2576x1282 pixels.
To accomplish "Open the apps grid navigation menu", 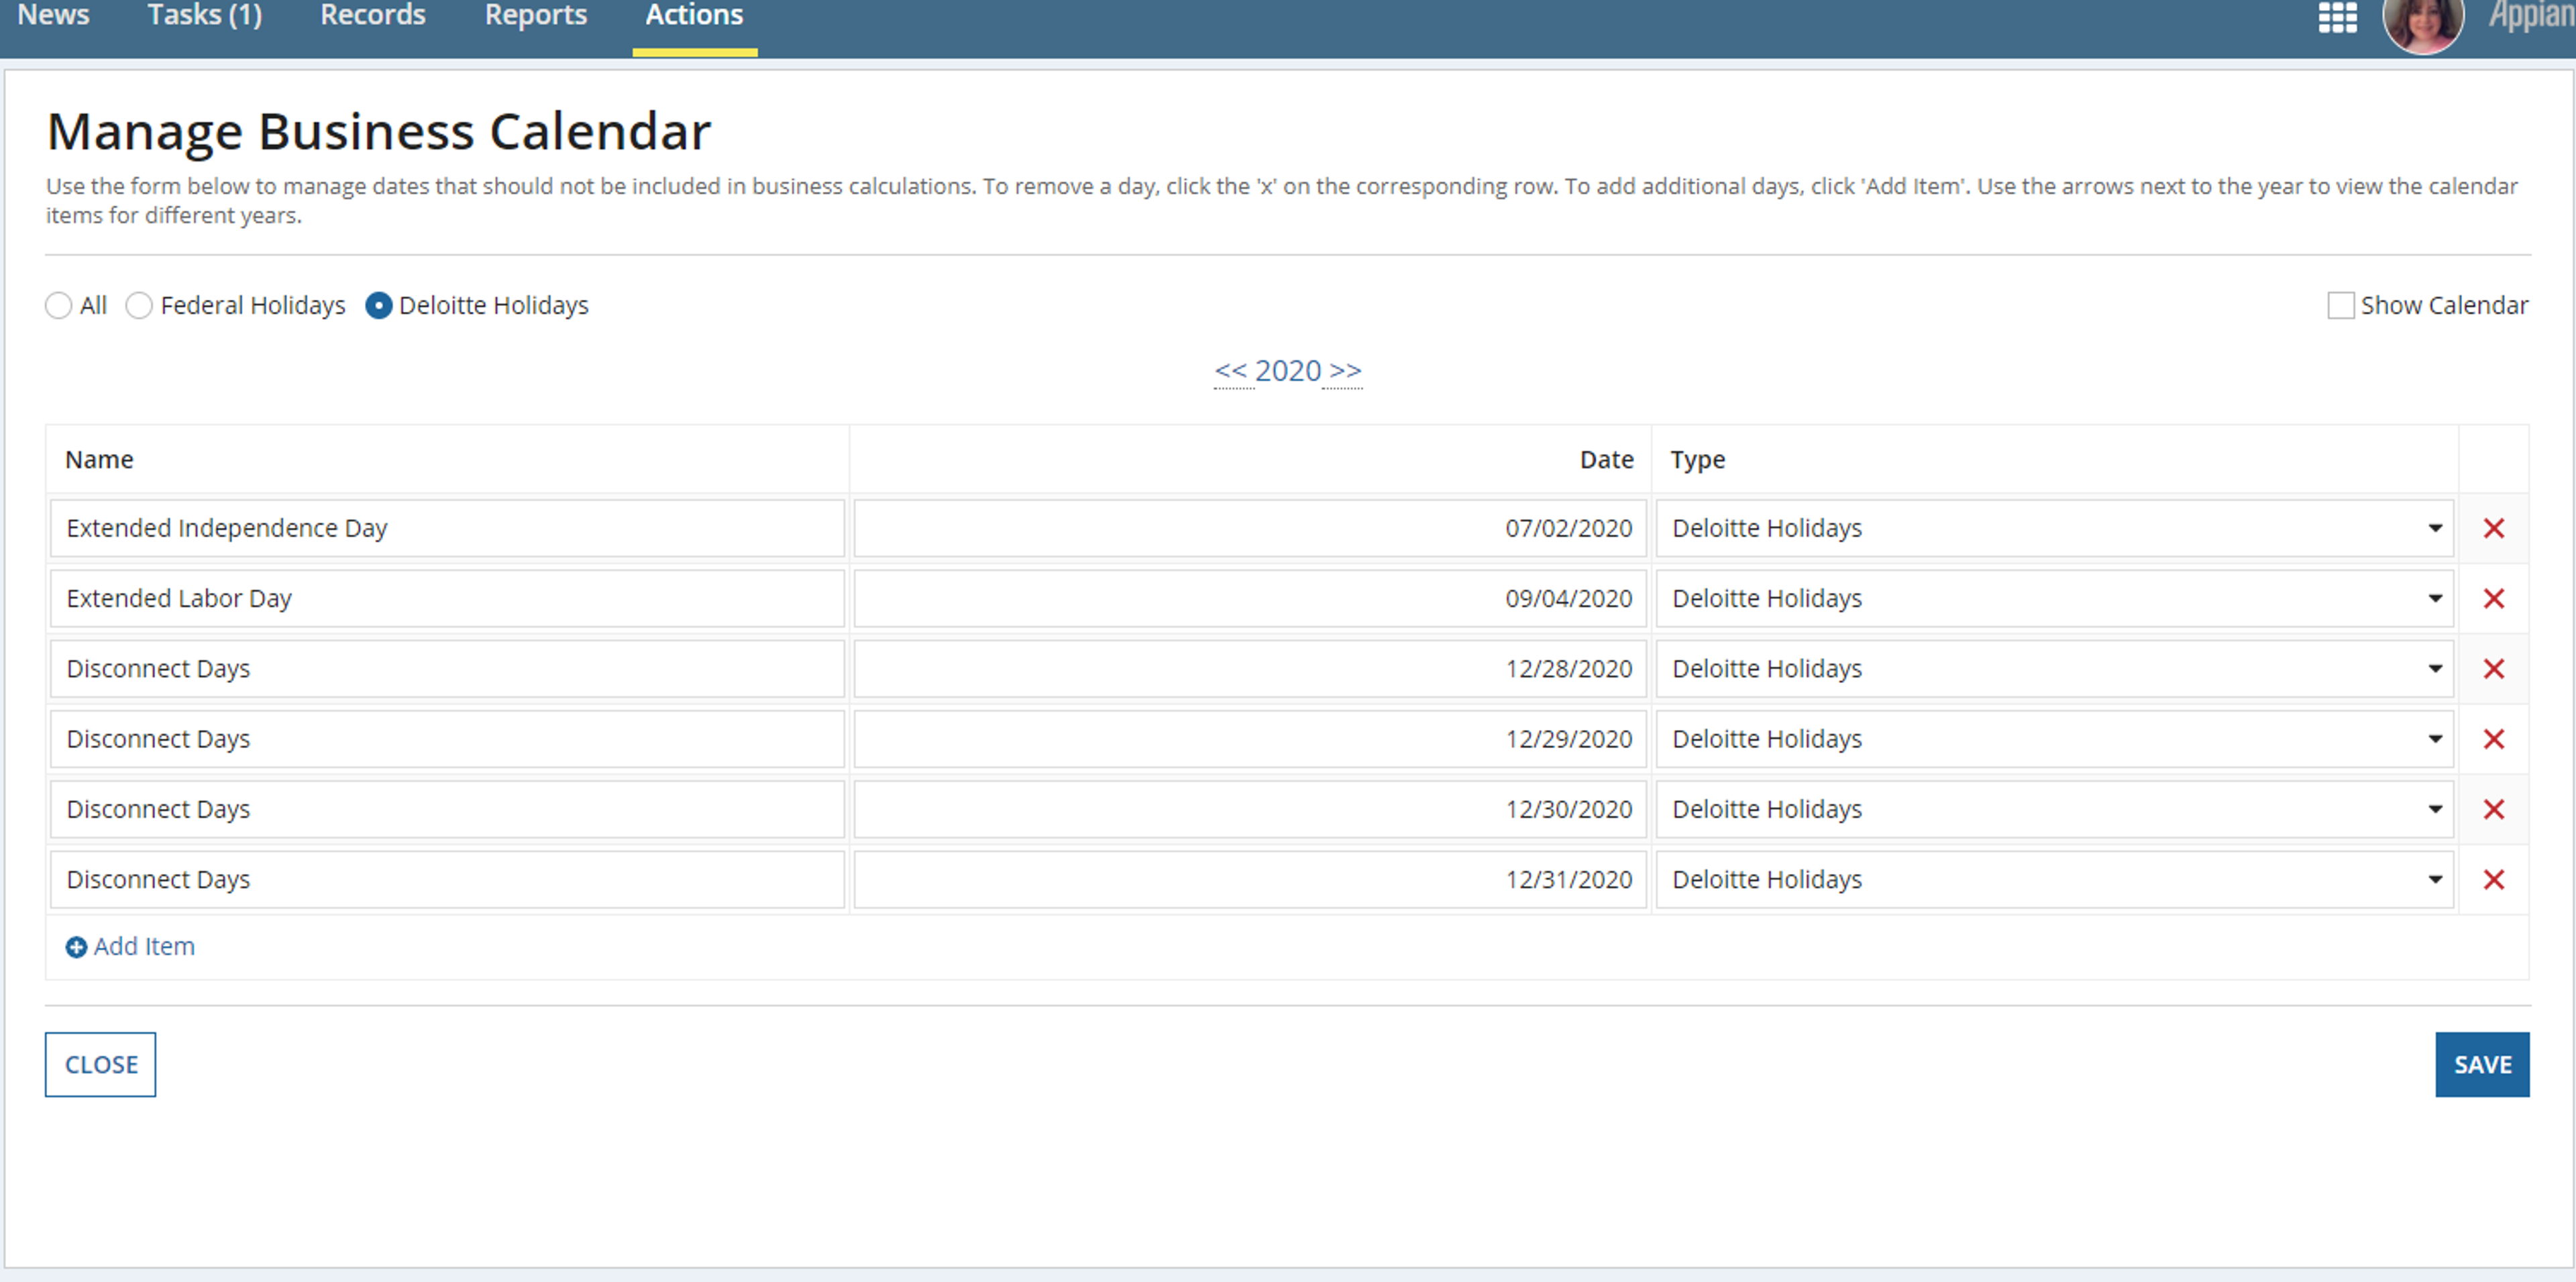I will pos(2337,17).
